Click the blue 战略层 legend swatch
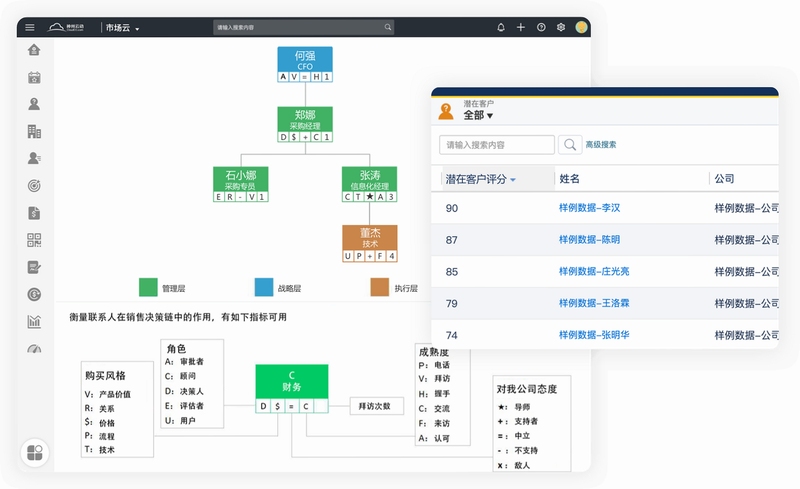The image size is (800, 489). pos(264,287)
